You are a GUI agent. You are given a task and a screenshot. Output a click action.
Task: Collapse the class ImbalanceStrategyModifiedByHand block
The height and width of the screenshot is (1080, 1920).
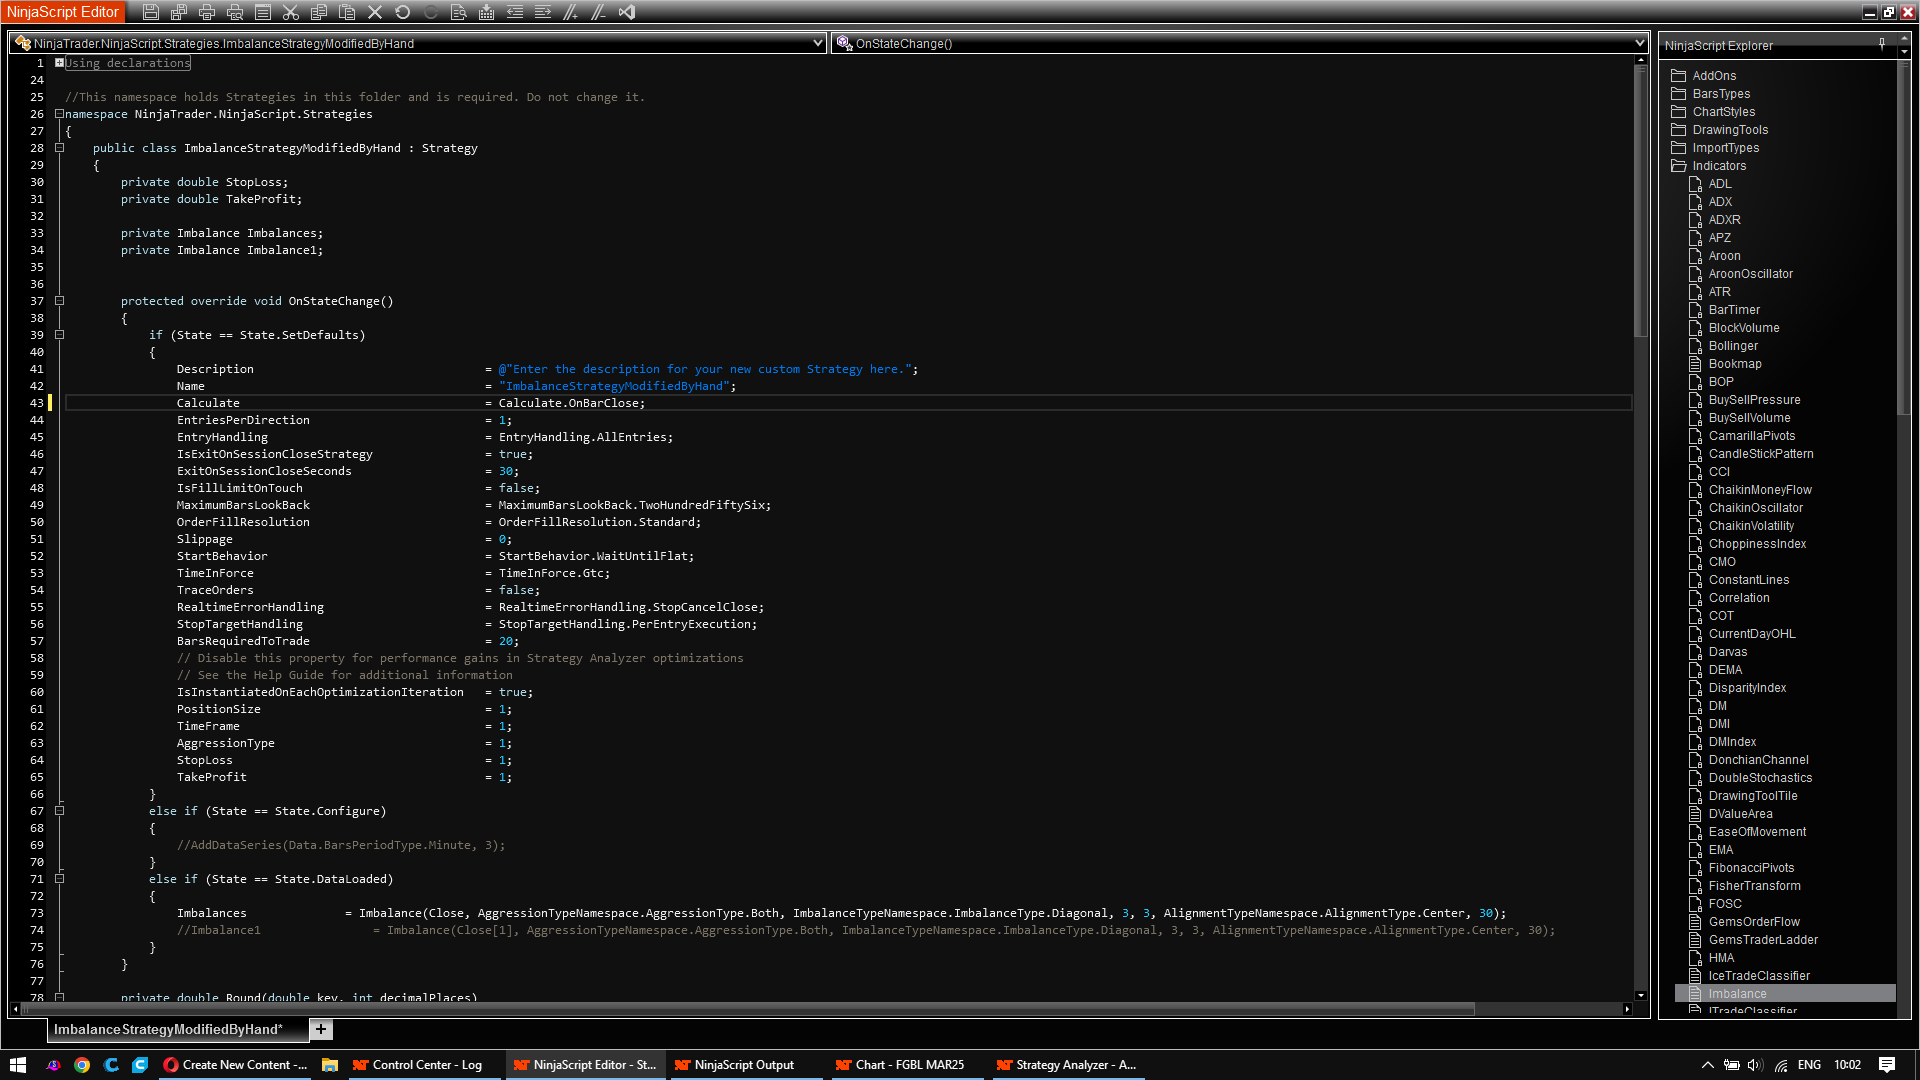coord(59,148)
